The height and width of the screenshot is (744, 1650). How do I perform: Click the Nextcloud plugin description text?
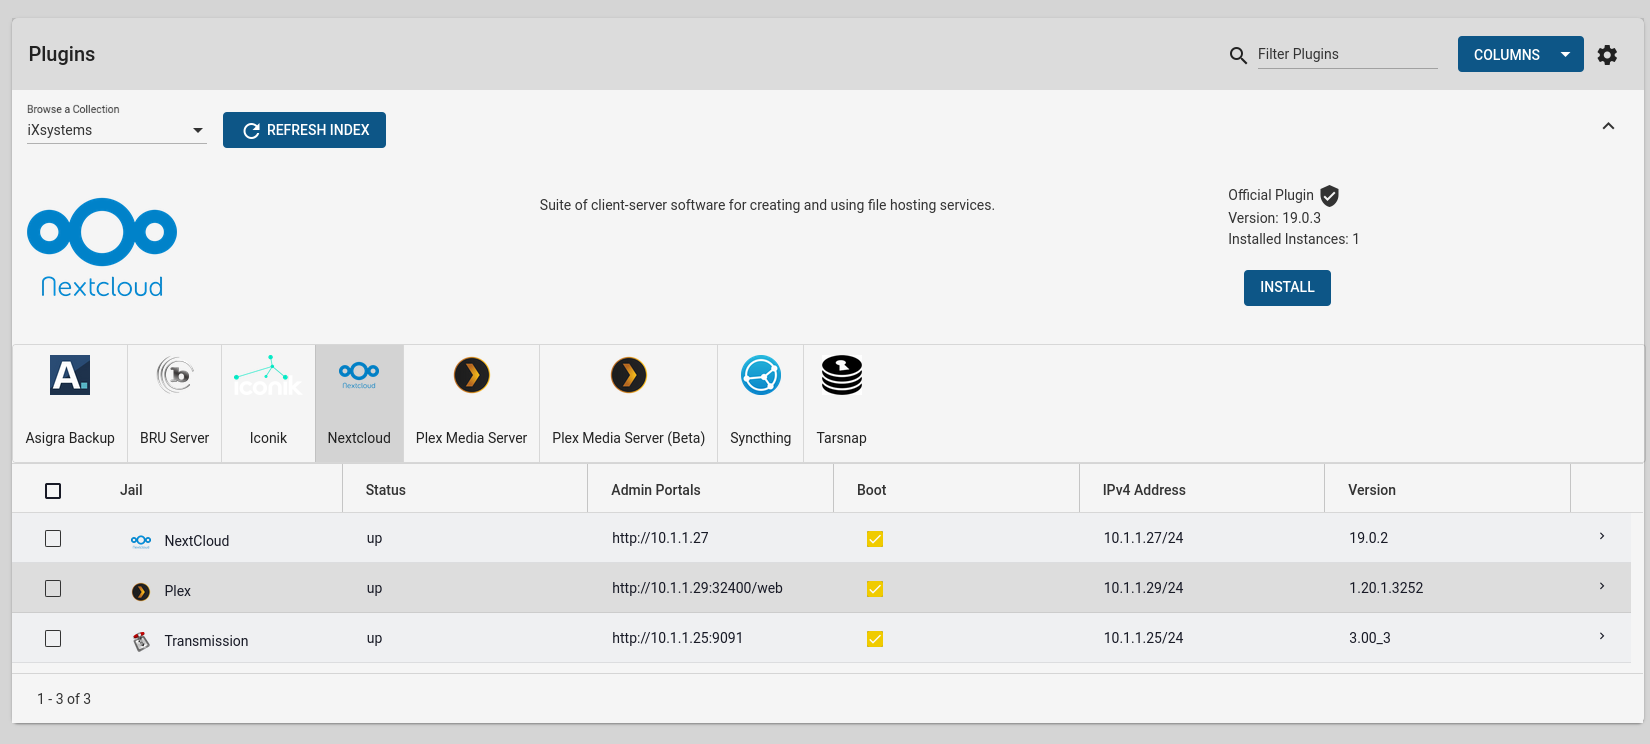767,205
